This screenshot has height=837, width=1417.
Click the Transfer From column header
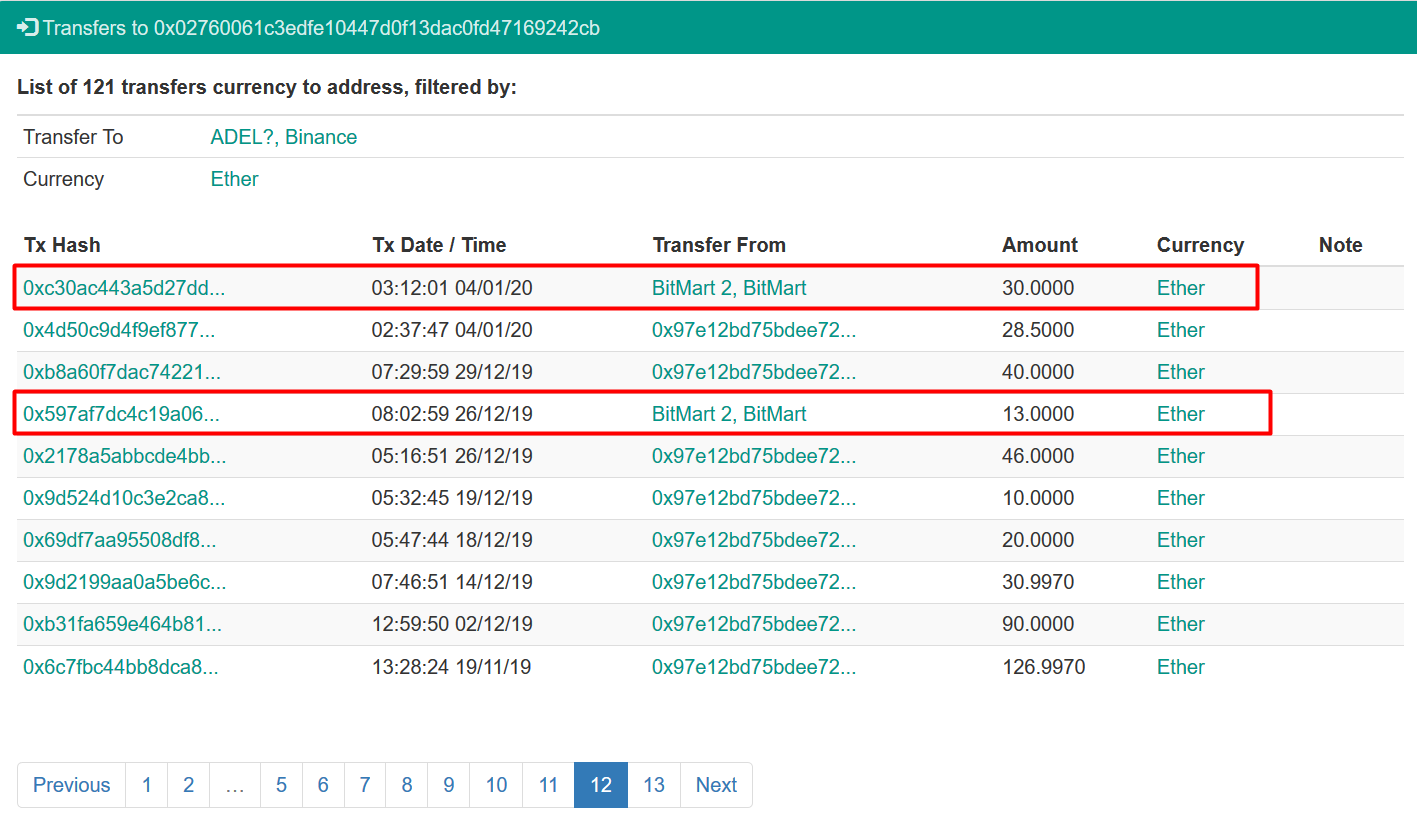[719, 245]
